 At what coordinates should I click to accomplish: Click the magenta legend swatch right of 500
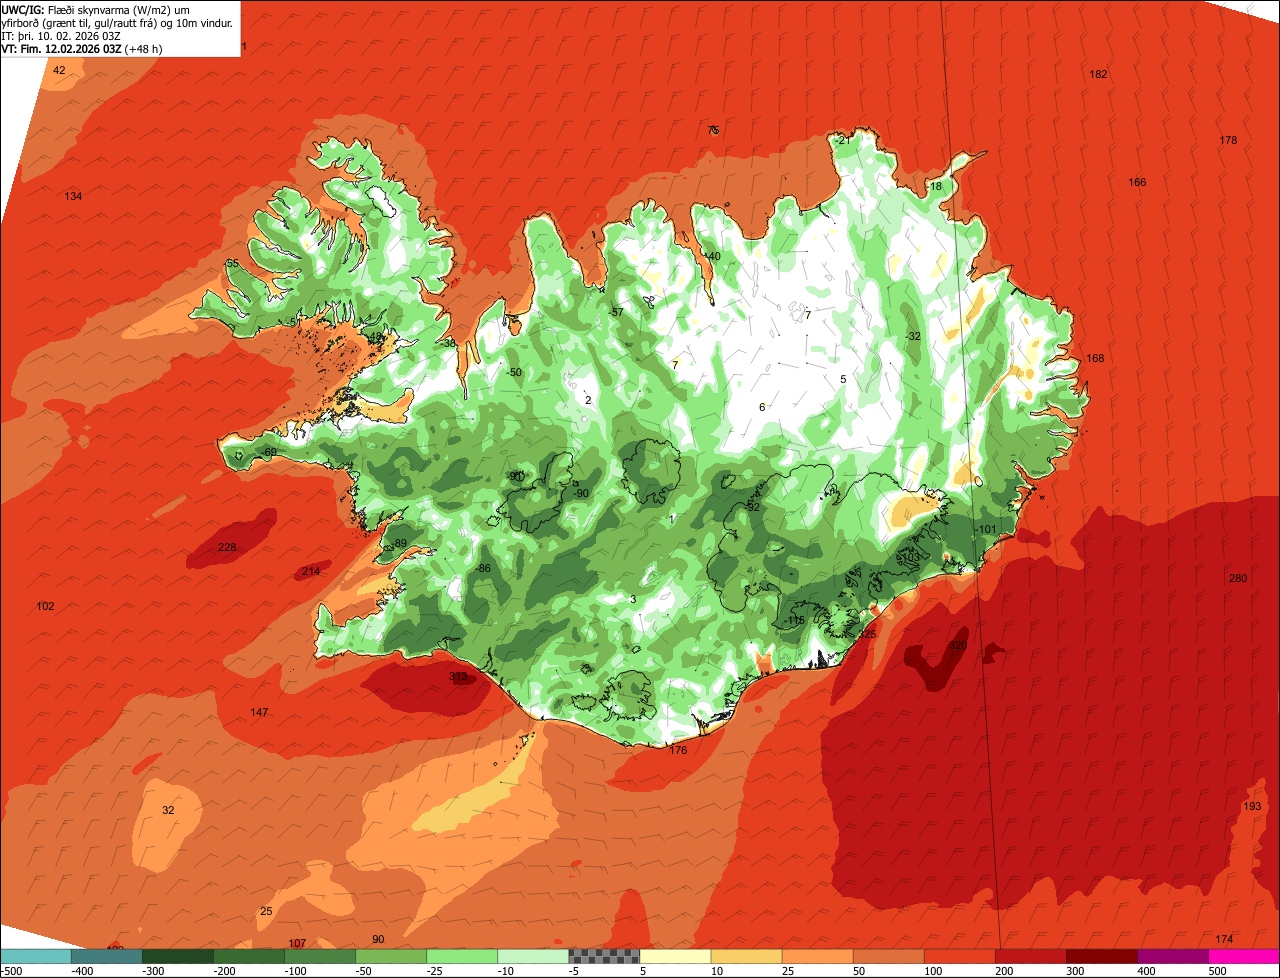(1244, 956)
